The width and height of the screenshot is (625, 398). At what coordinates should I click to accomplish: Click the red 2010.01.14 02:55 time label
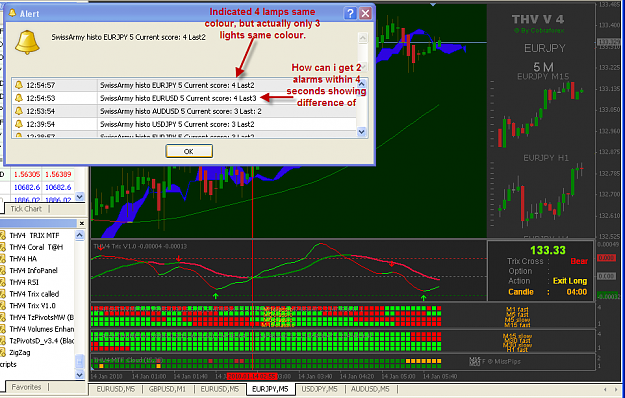252,376
